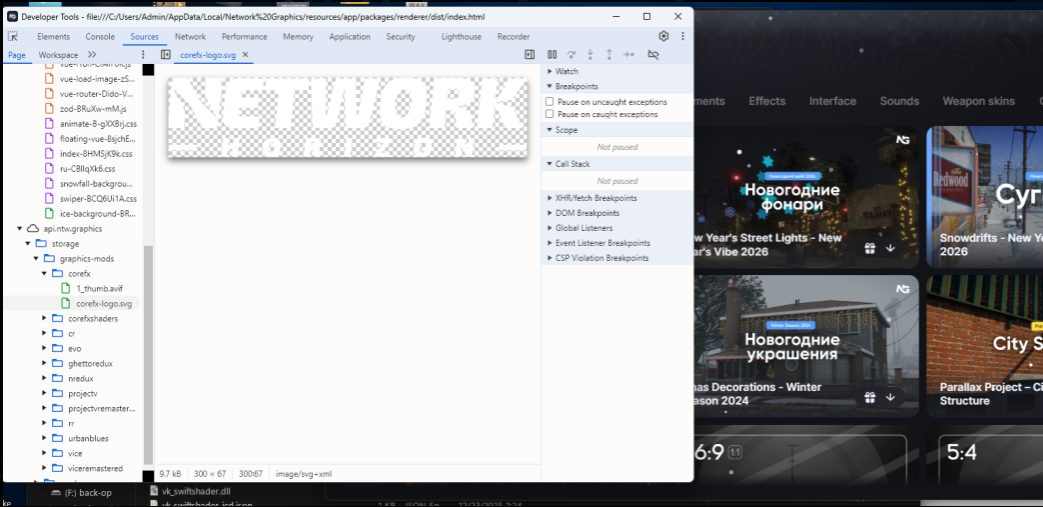This screenshot has width=1043, height=507.
Task: Click the DevTools window title icon
Action: (12, 17)
